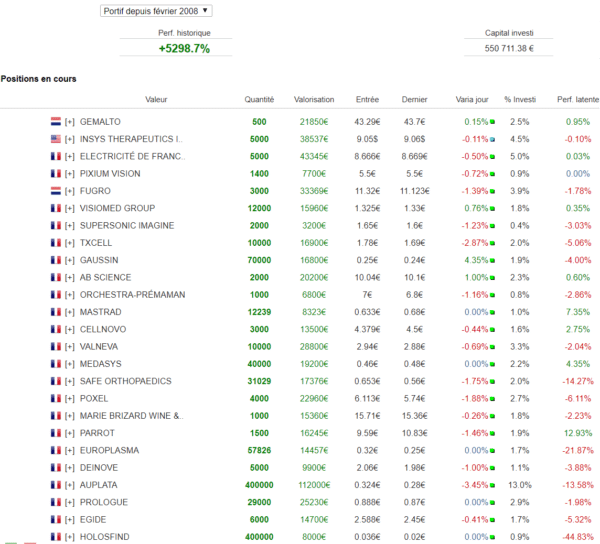Click the blue indicator beside INSYS daily variation
Screen dimensions: 600x544
pyautogui.click(x=494, y=139)
